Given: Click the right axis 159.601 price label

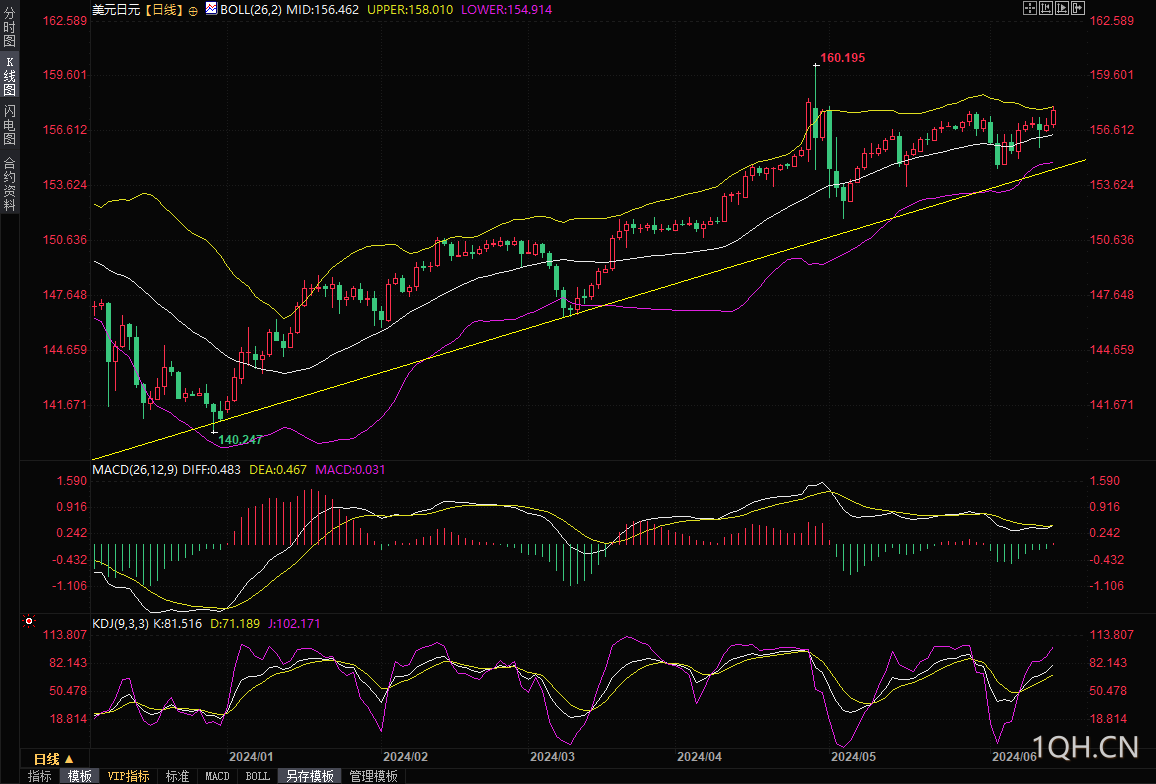Looking at the screenshot, I should pos(1112,74).
